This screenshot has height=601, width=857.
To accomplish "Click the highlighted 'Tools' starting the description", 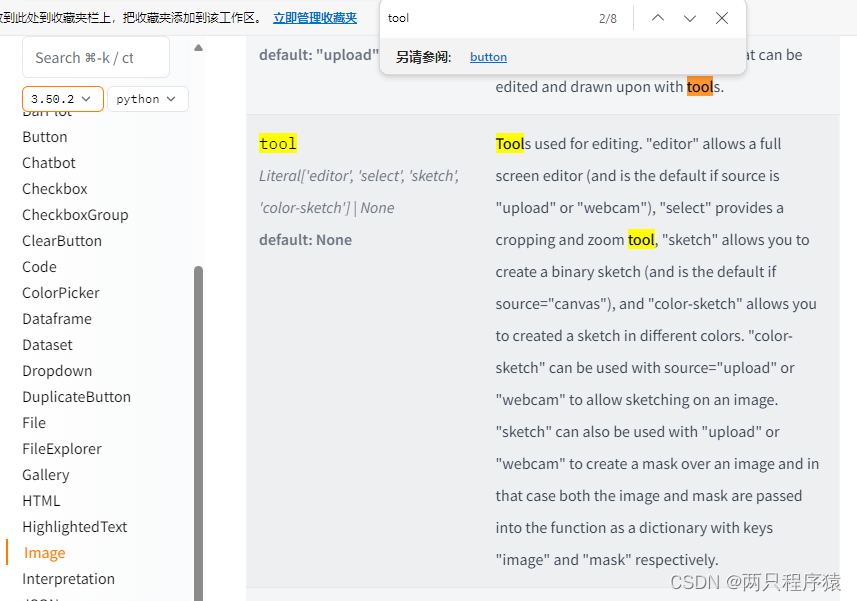I will [510, 144].
